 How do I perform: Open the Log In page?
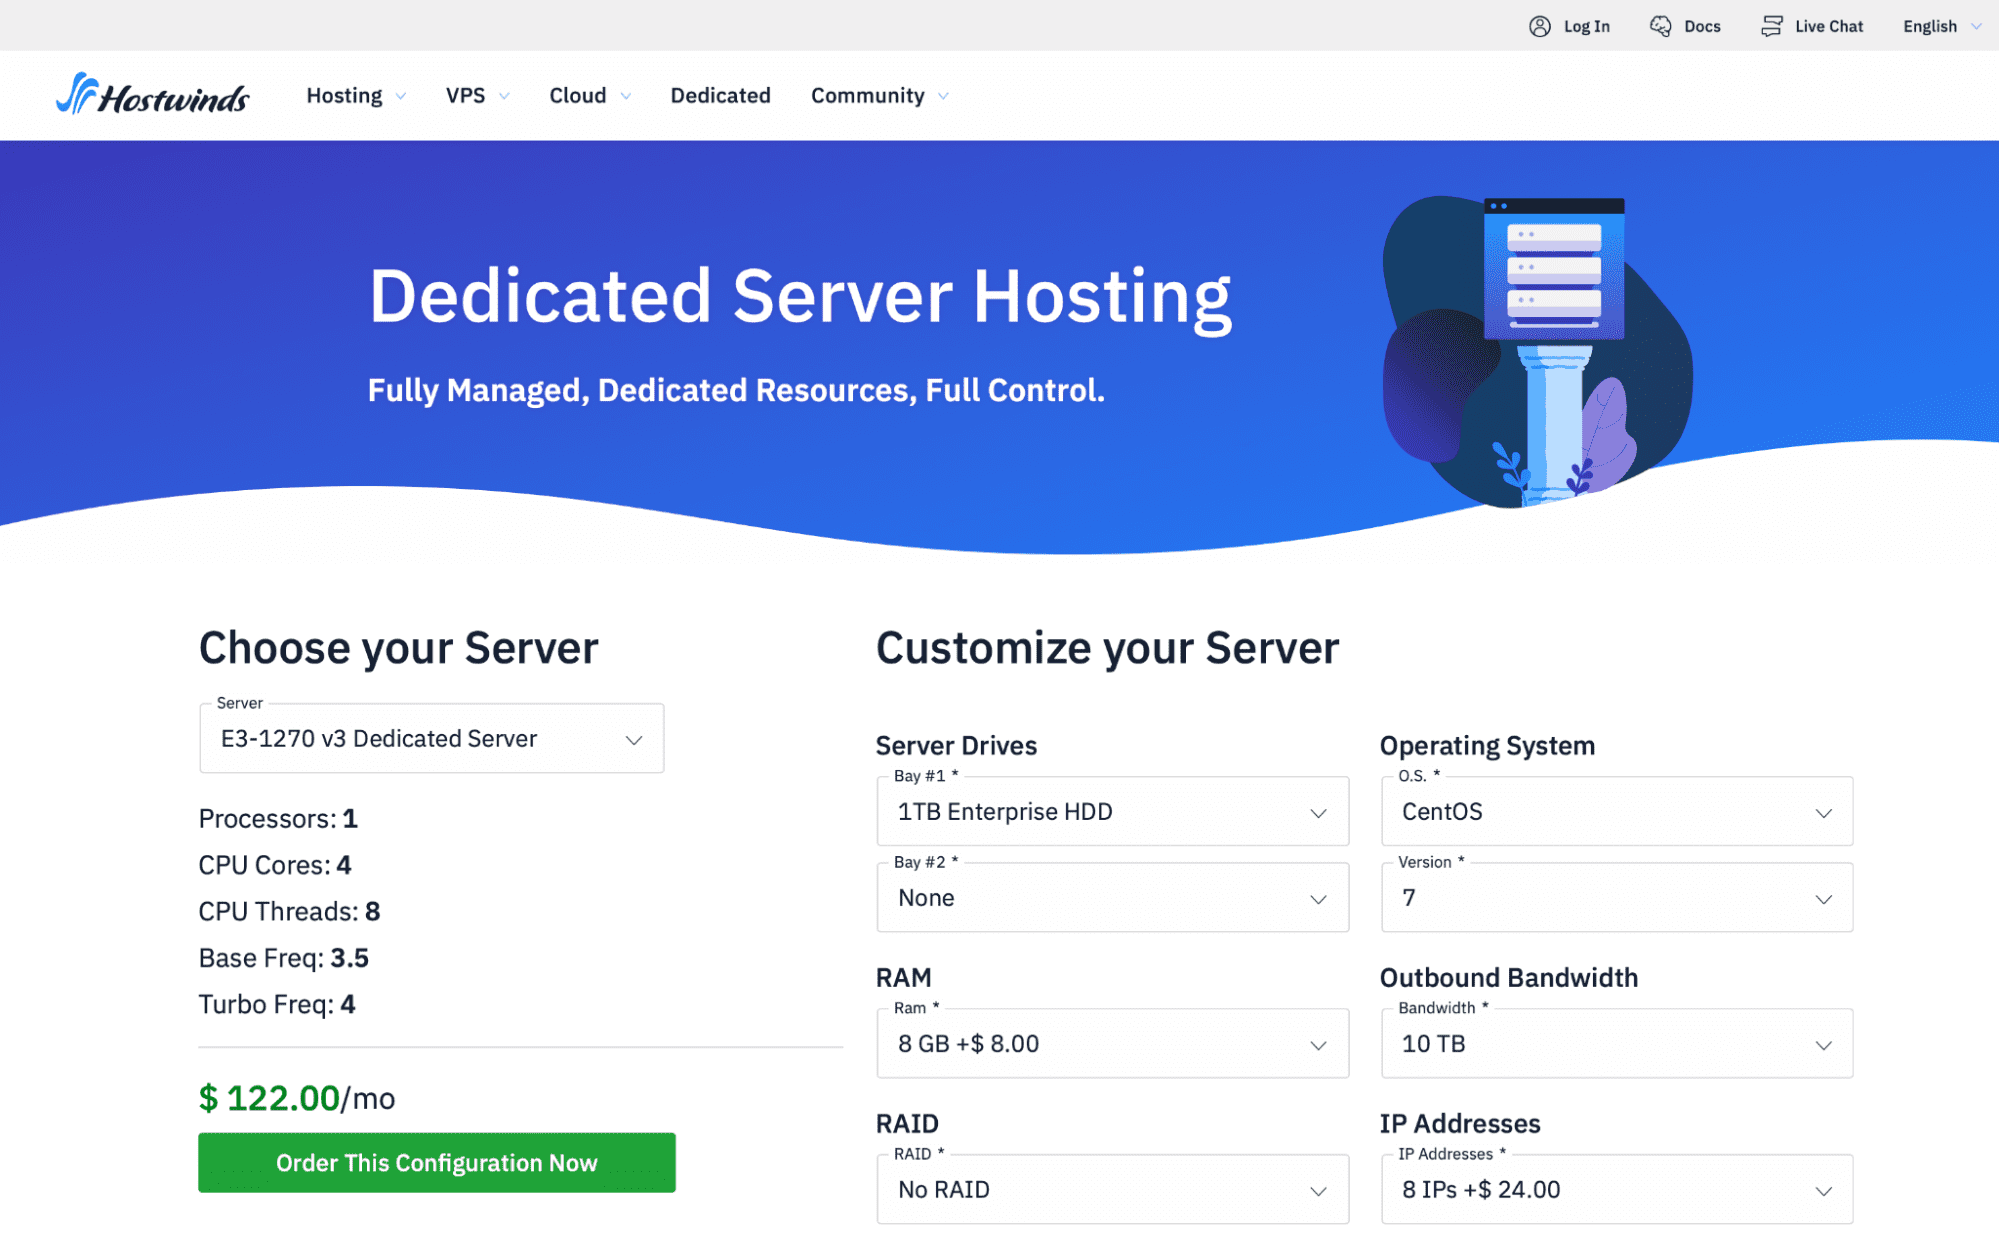click(x=1572, y=25)
